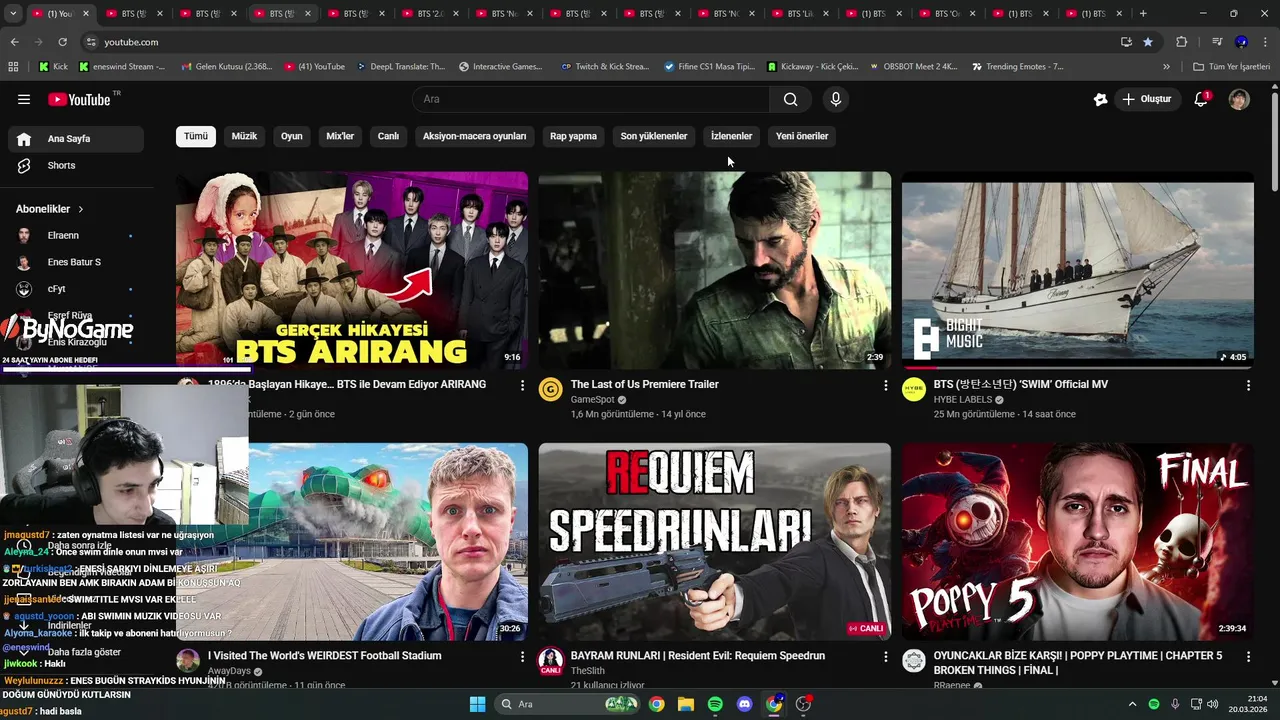Select the Müzik filter chip
This screenshot has width=1280, height=720.
(244, 136)
